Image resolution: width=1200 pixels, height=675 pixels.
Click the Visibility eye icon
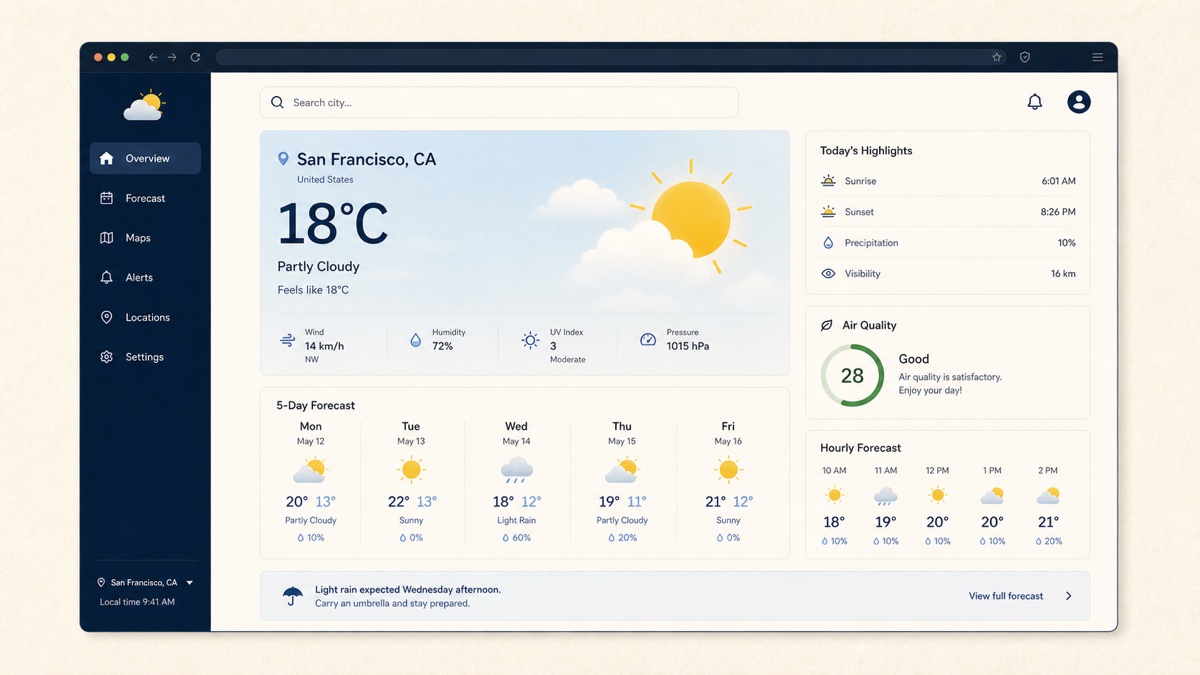click(x=828, y=273)
